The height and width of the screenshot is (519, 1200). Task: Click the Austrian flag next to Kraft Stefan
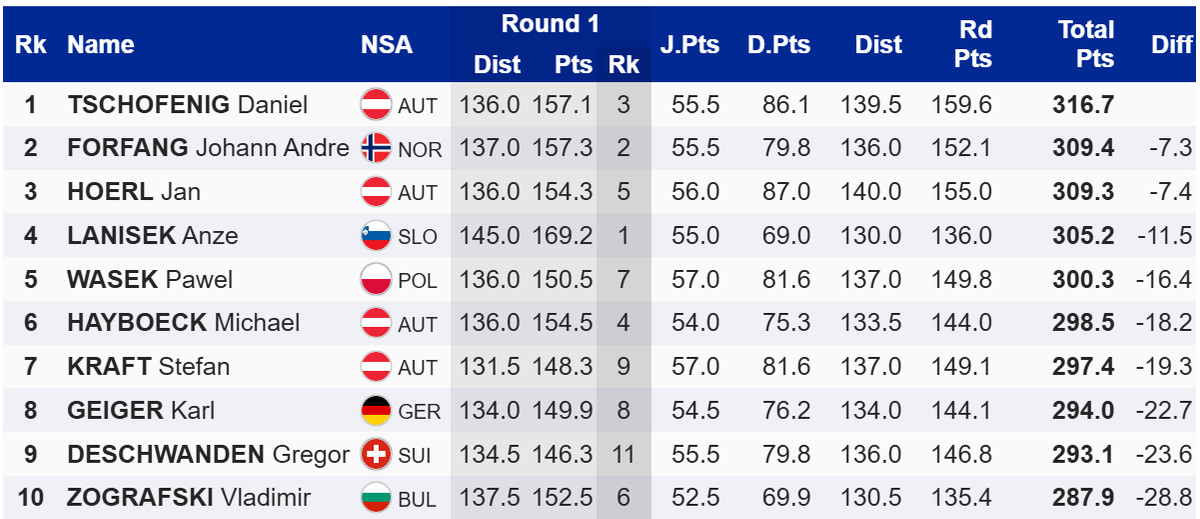coord(376,367)
